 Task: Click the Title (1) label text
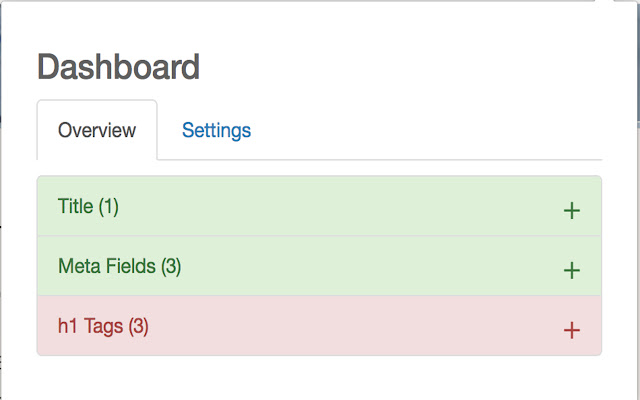[88, 207]
